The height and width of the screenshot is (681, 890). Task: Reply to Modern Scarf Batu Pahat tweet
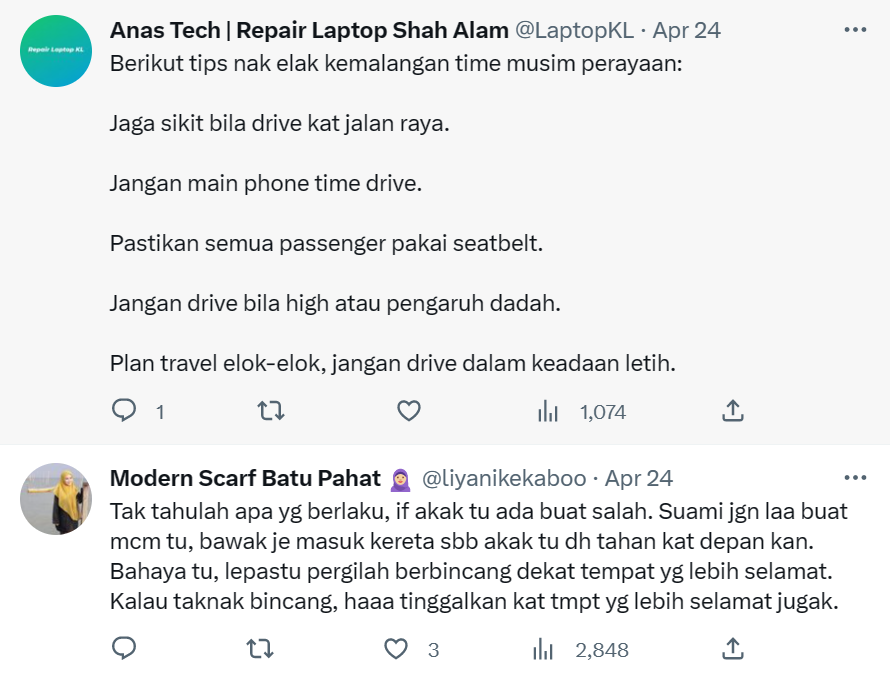124,649
